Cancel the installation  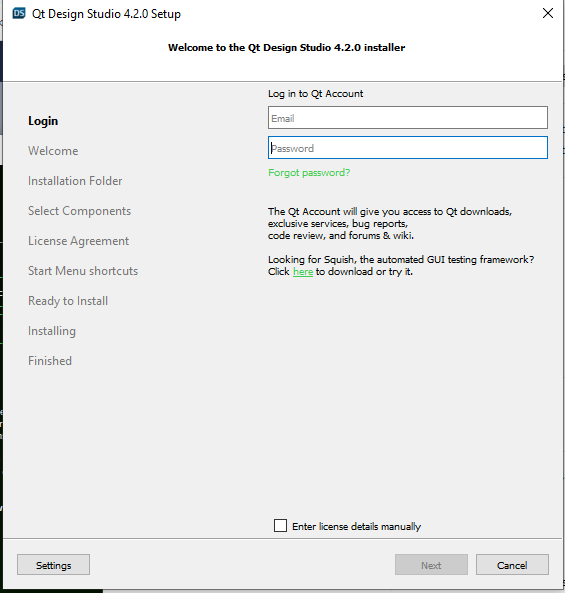tap(512, 565)
